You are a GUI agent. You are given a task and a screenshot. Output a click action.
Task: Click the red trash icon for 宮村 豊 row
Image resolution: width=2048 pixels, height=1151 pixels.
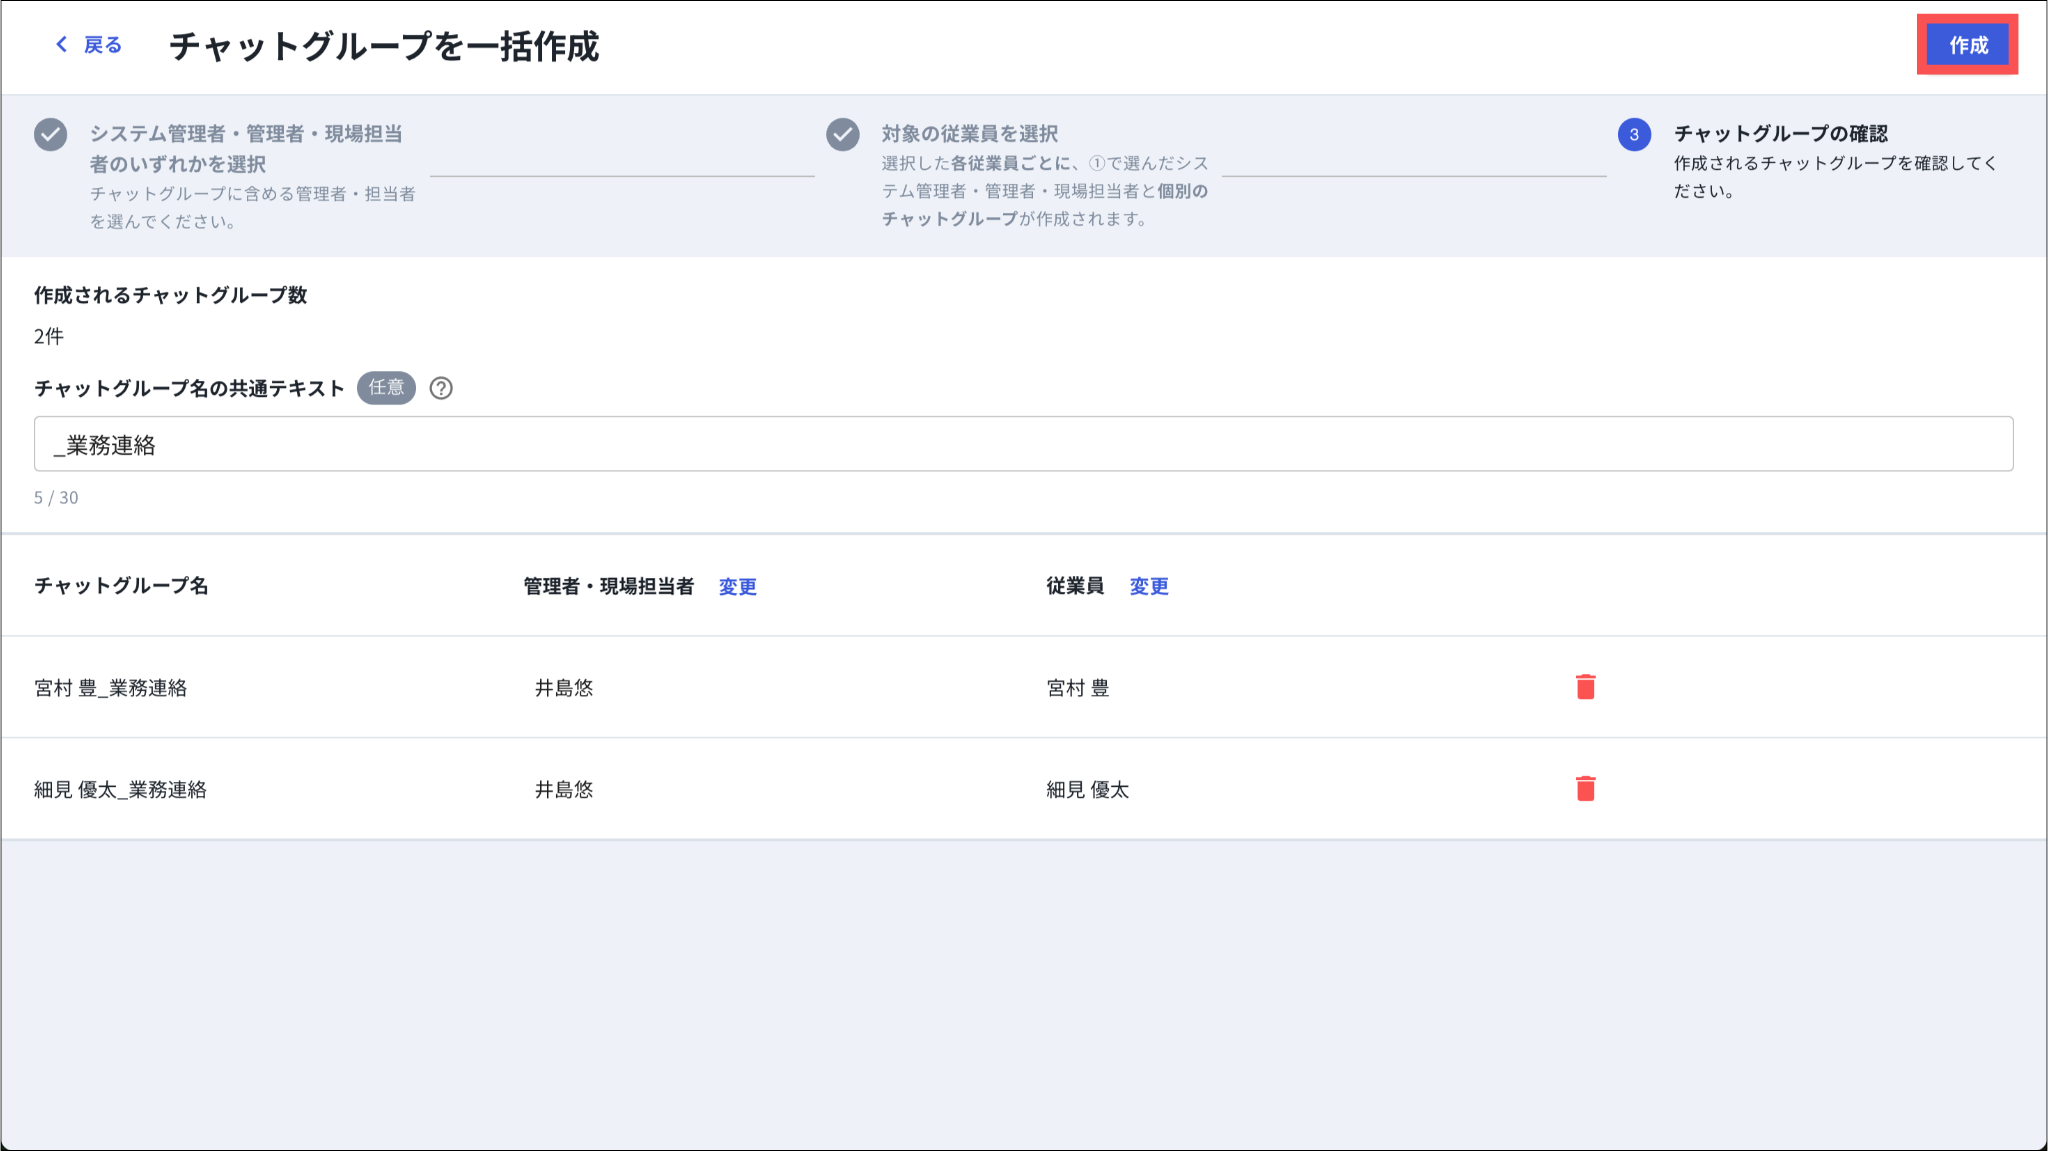[1585, 687]
